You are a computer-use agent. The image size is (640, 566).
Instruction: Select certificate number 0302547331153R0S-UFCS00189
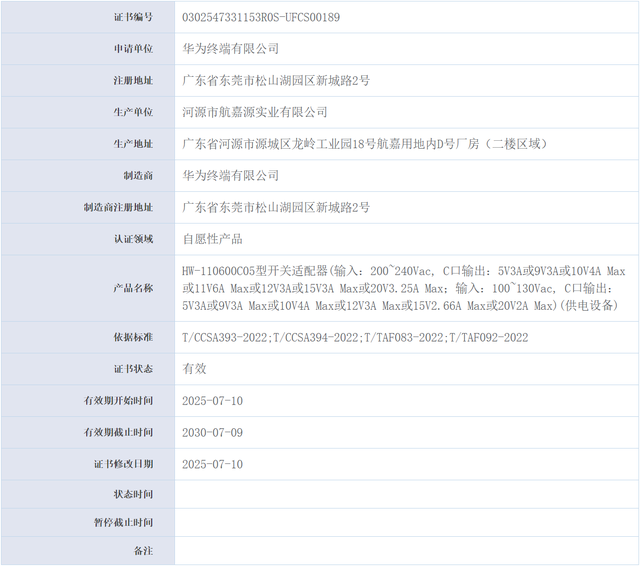tap(261, 17)
